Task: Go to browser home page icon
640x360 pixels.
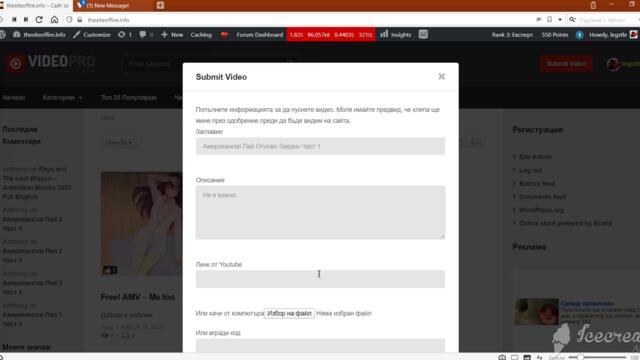Action: pyautogui.click(x=54, y=20)
